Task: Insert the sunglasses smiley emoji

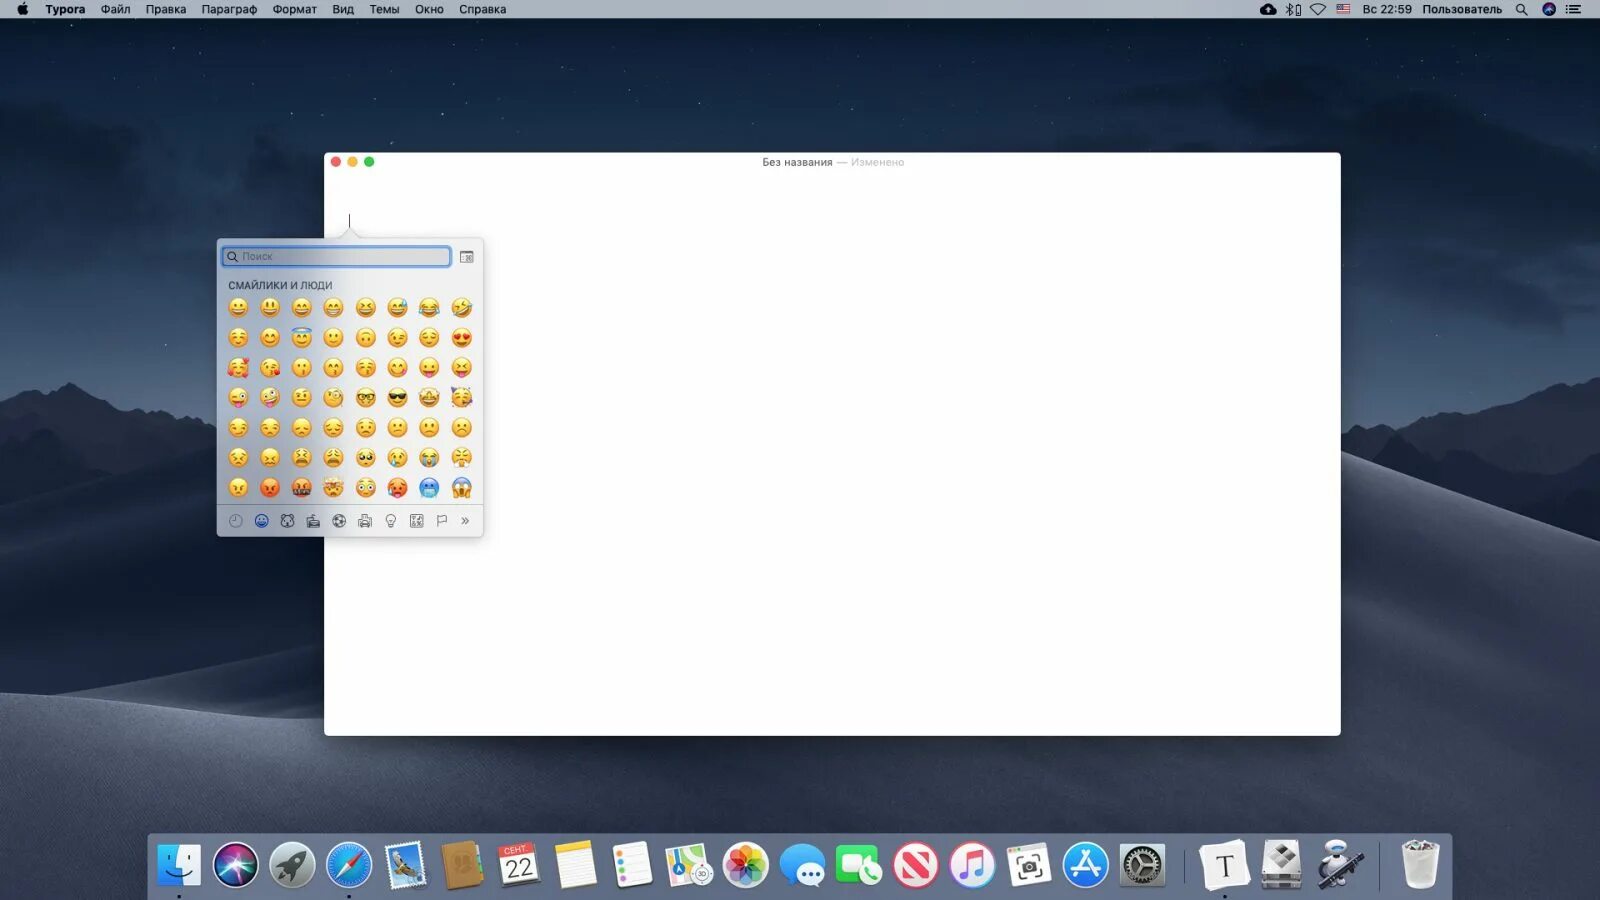Action: click(397, 398)
